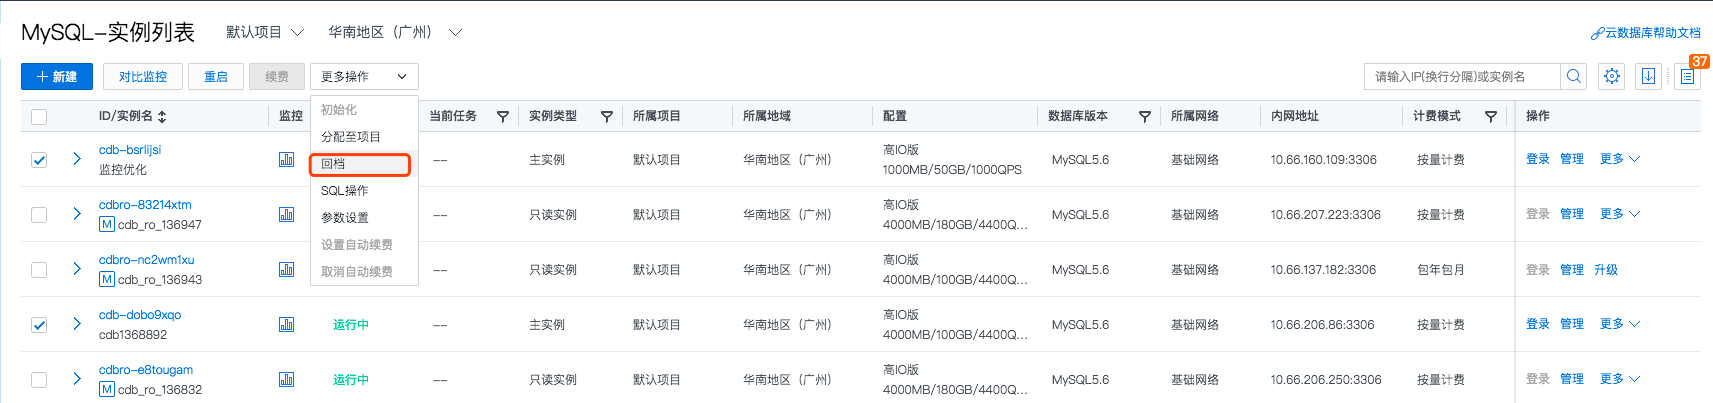The width and height of the screenshot is (1713, 403).
Task: Focus the IP or instance name search field
Action: pyautogui.click(x=1462, y=76)
